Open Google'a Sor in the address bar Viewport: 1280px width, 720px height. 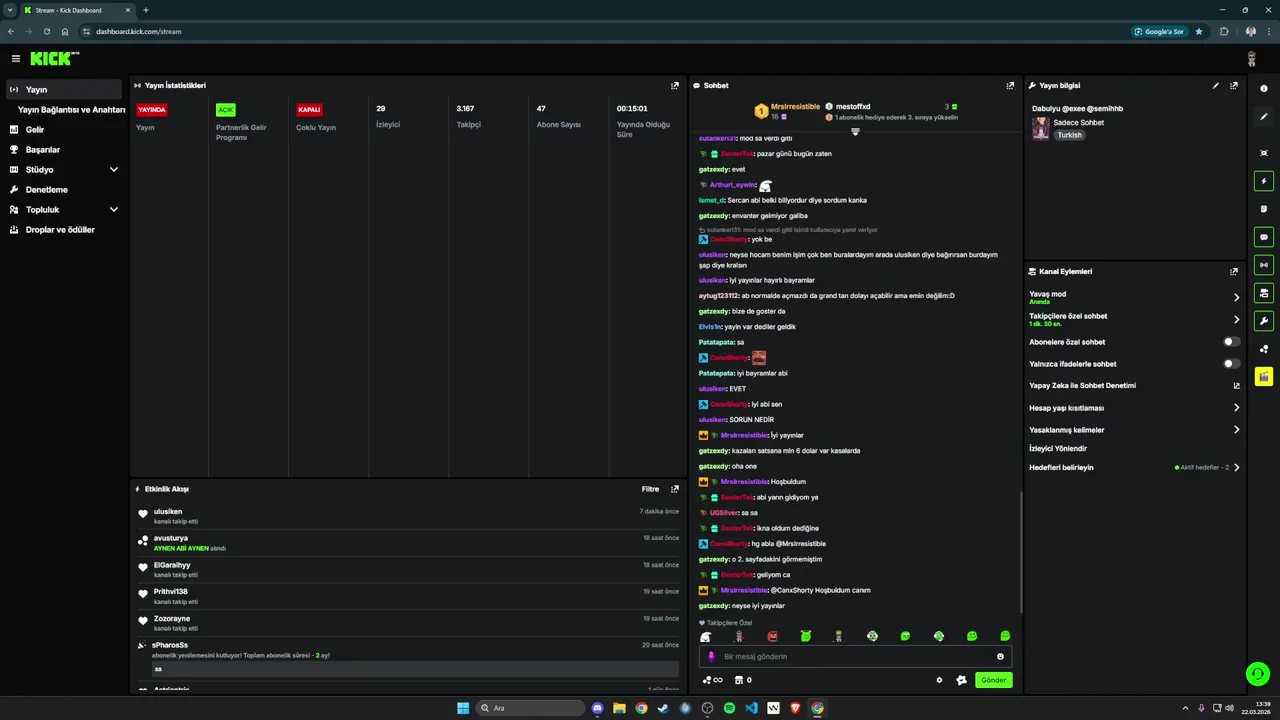point(1160,31)
